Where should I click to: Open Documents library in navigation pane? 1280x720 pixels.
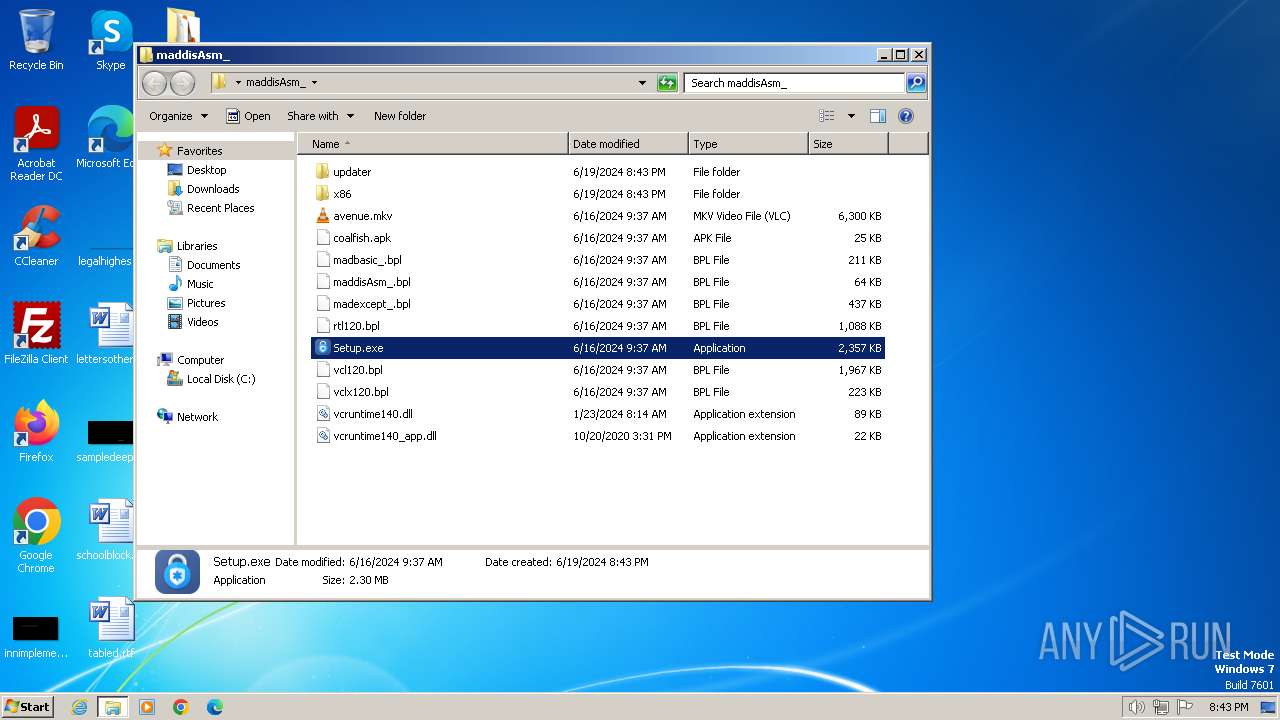click(213, 265)
